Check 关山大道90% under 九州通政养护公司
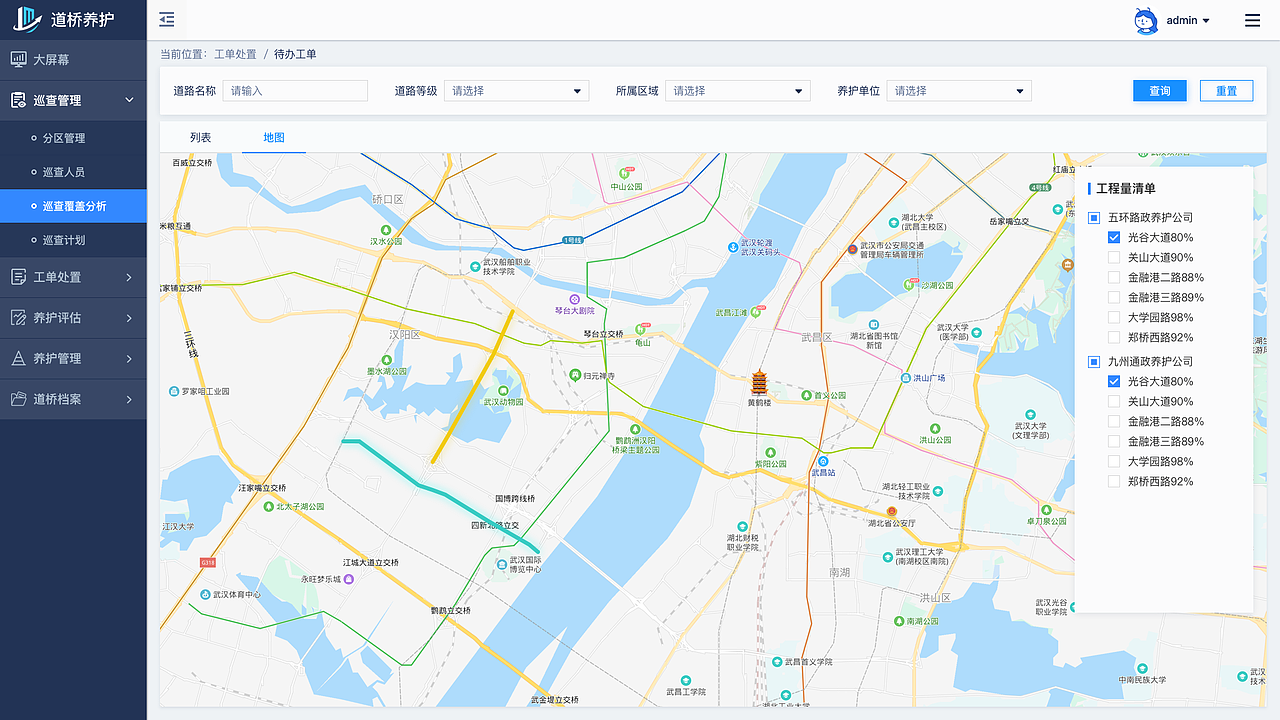 pos(1114,401)
